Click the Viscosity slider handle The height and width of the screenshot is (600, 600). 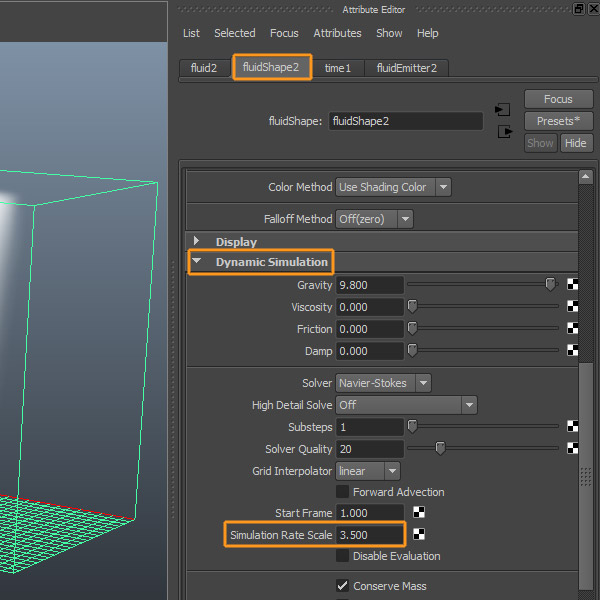[x=412, y=306]
